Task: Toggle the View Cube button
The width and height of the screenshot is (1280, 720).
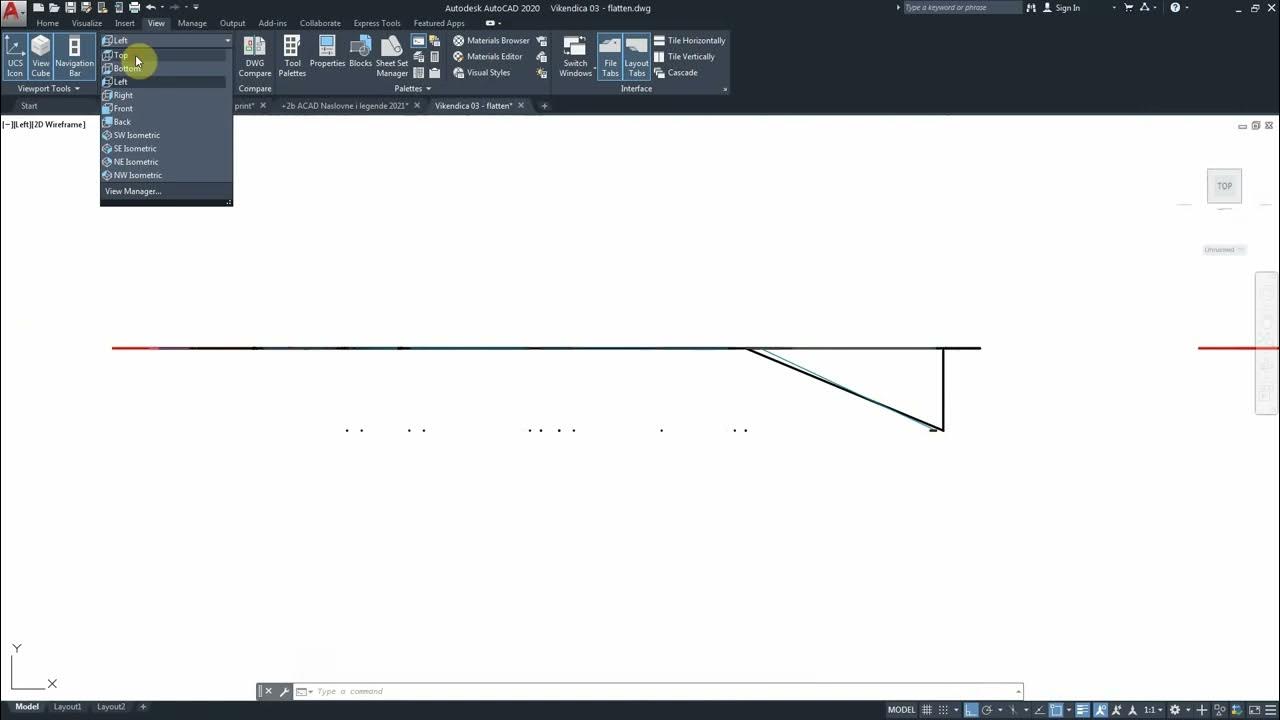Action: point(40,56)
